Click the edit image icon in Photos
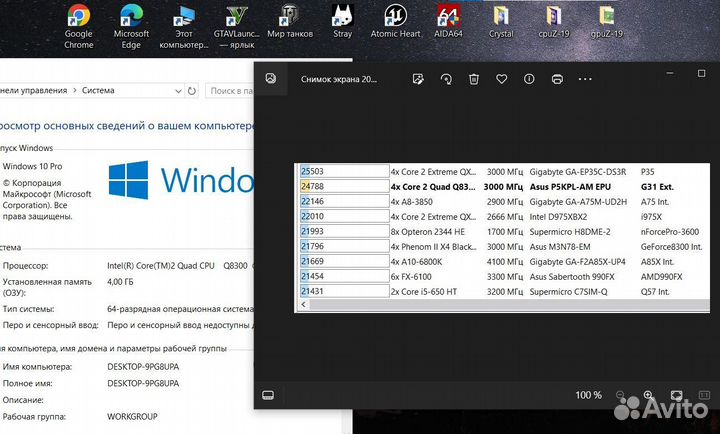 418,79
